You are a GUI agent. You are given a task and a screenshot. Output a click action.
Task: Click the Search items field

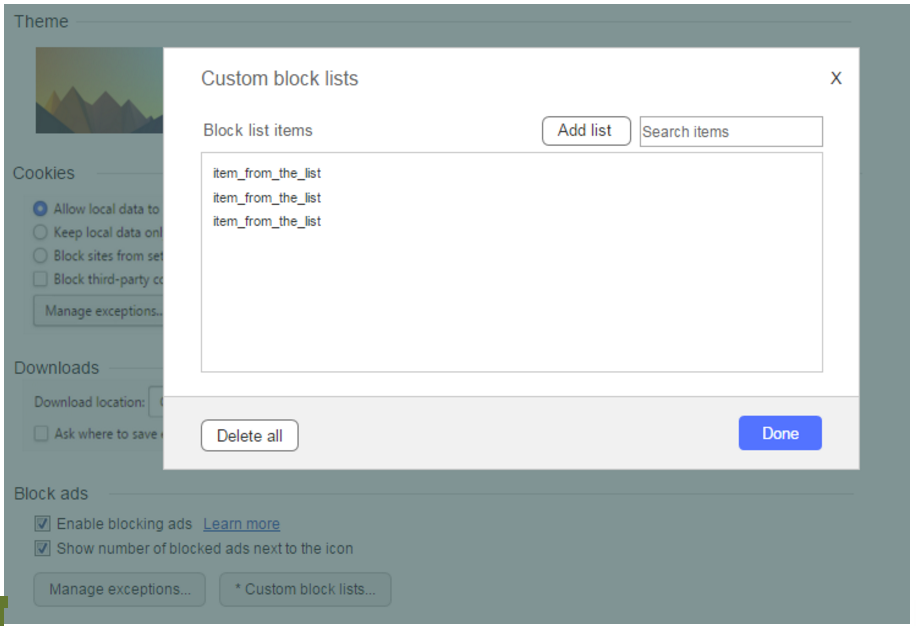point(731,132)
